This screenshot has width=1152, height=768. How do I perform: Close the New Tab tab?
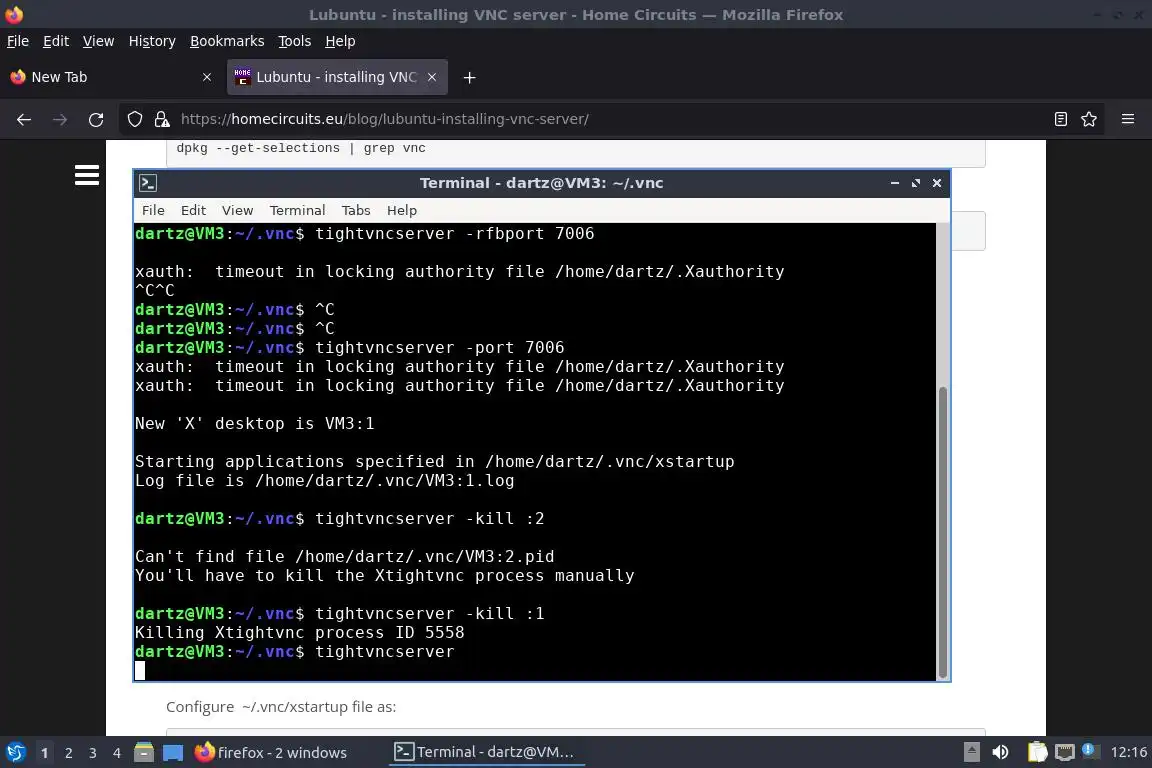point(206,77)
